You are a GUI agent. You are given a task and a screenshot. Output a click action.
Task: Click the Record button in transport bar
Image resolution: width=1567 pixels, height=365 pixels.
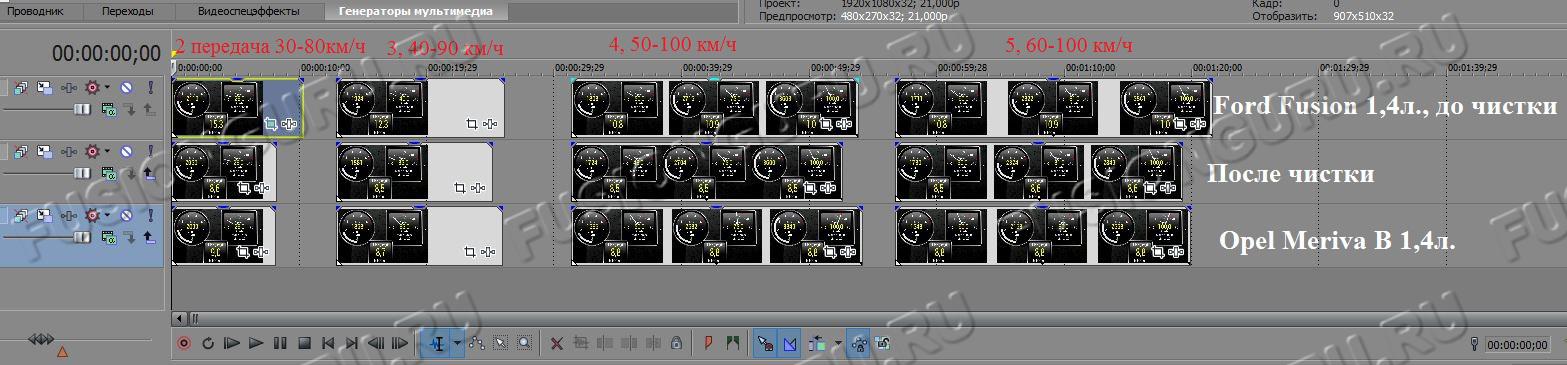184,343
